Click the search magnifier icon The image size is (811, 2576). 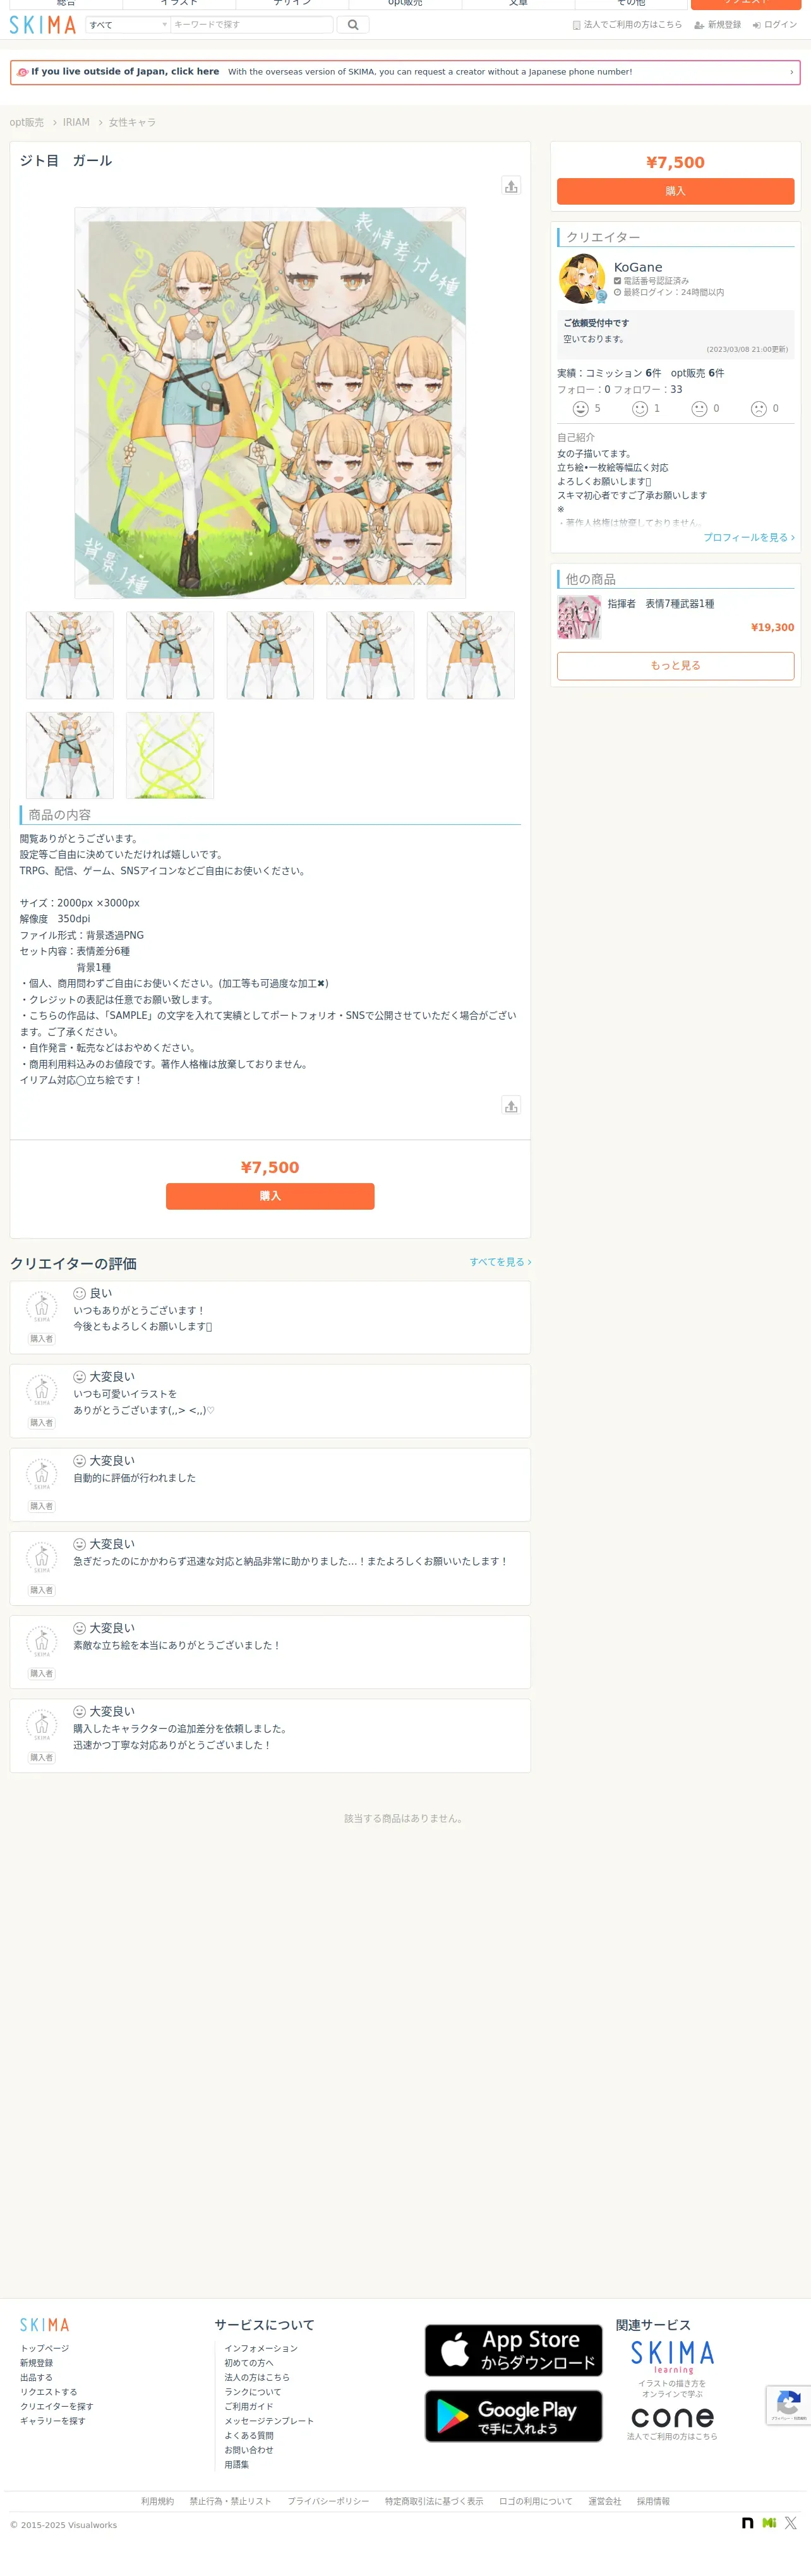tap(353, 25)
